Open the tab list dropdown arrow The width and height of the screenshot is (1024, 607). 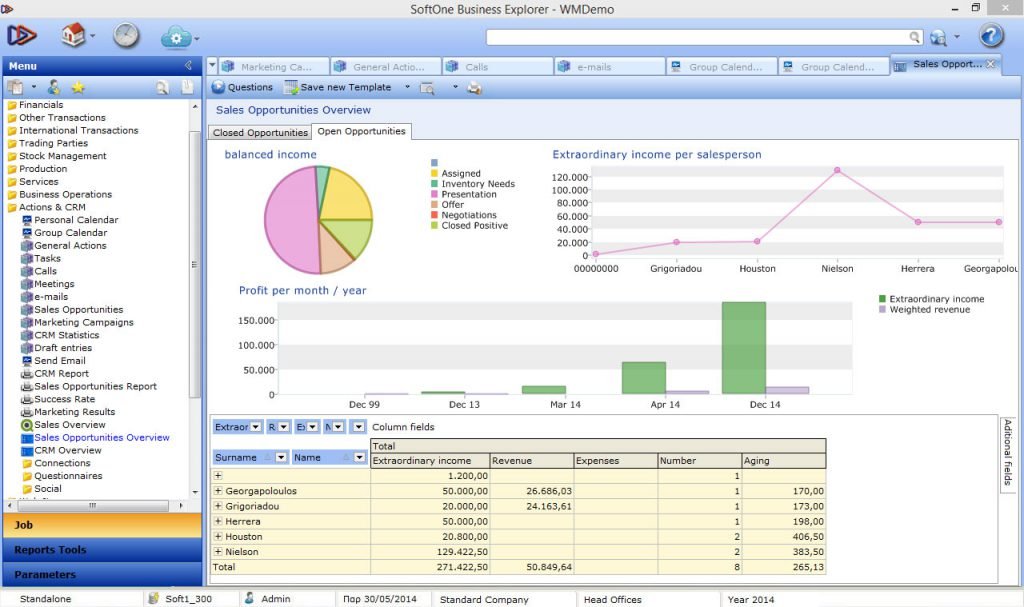(x=212, y=66)
